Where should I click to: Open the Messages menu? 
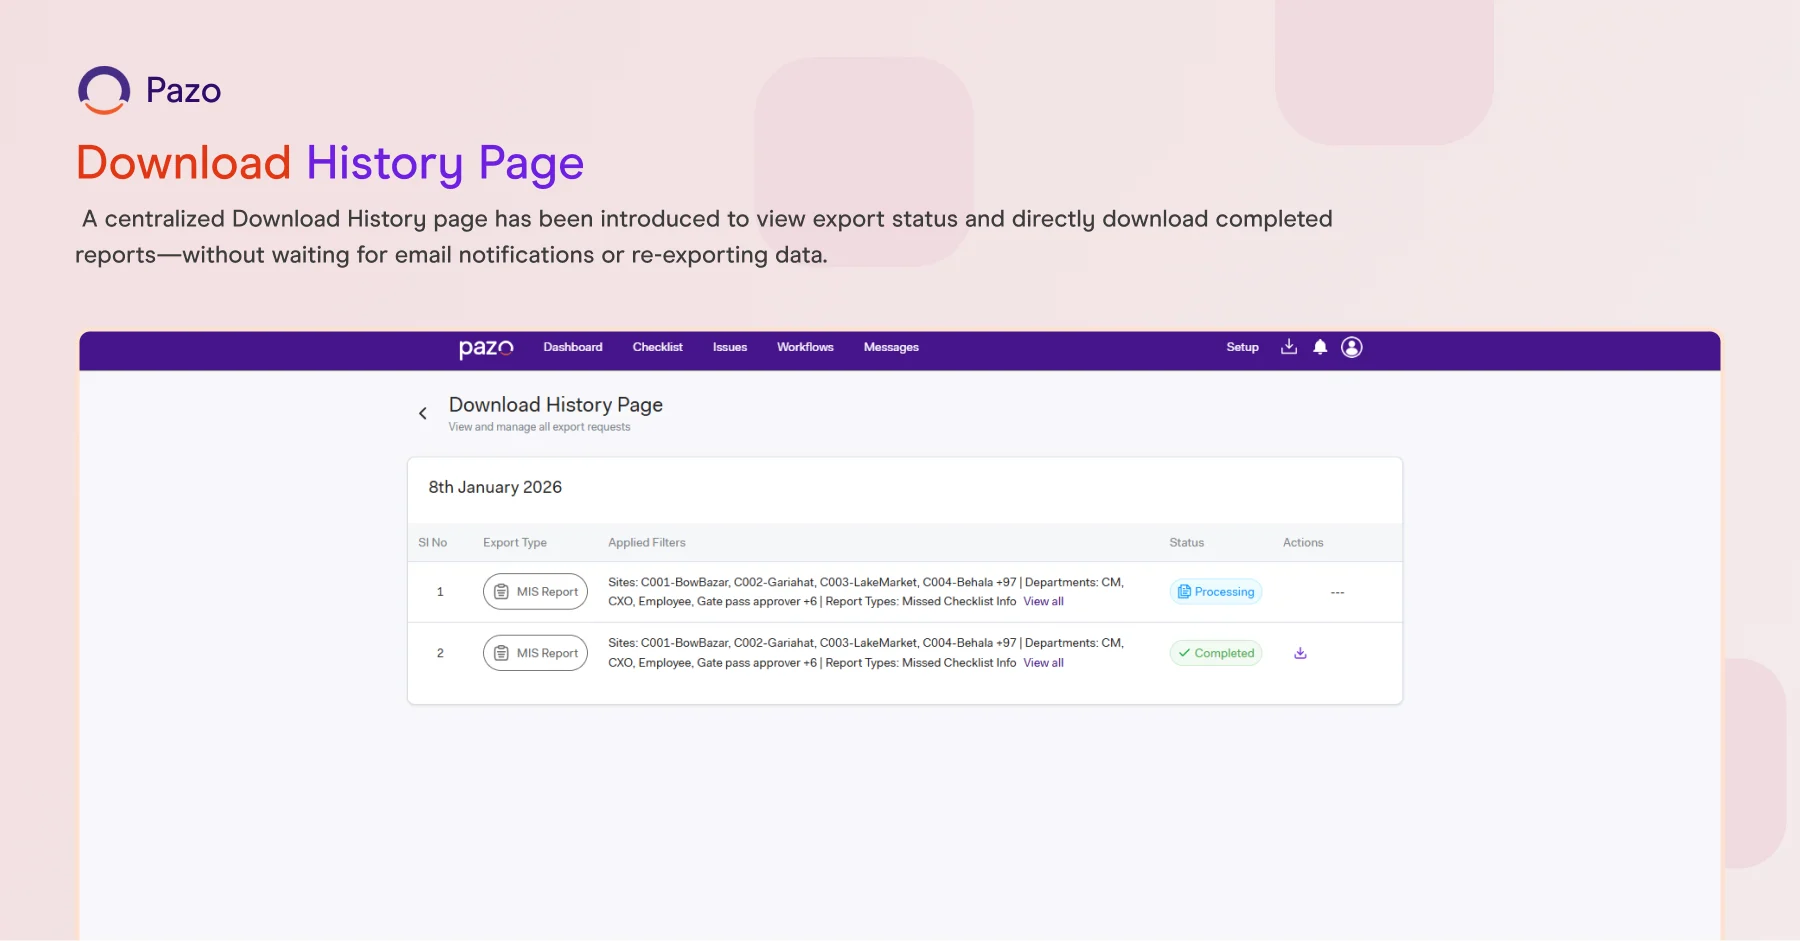point(891,347)
